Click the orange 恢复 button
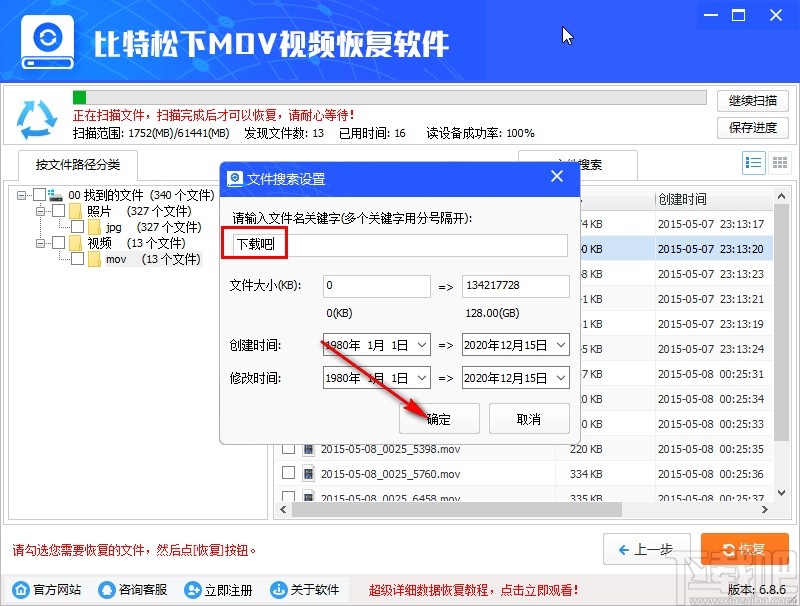The image size is (800, 606). 744,549
